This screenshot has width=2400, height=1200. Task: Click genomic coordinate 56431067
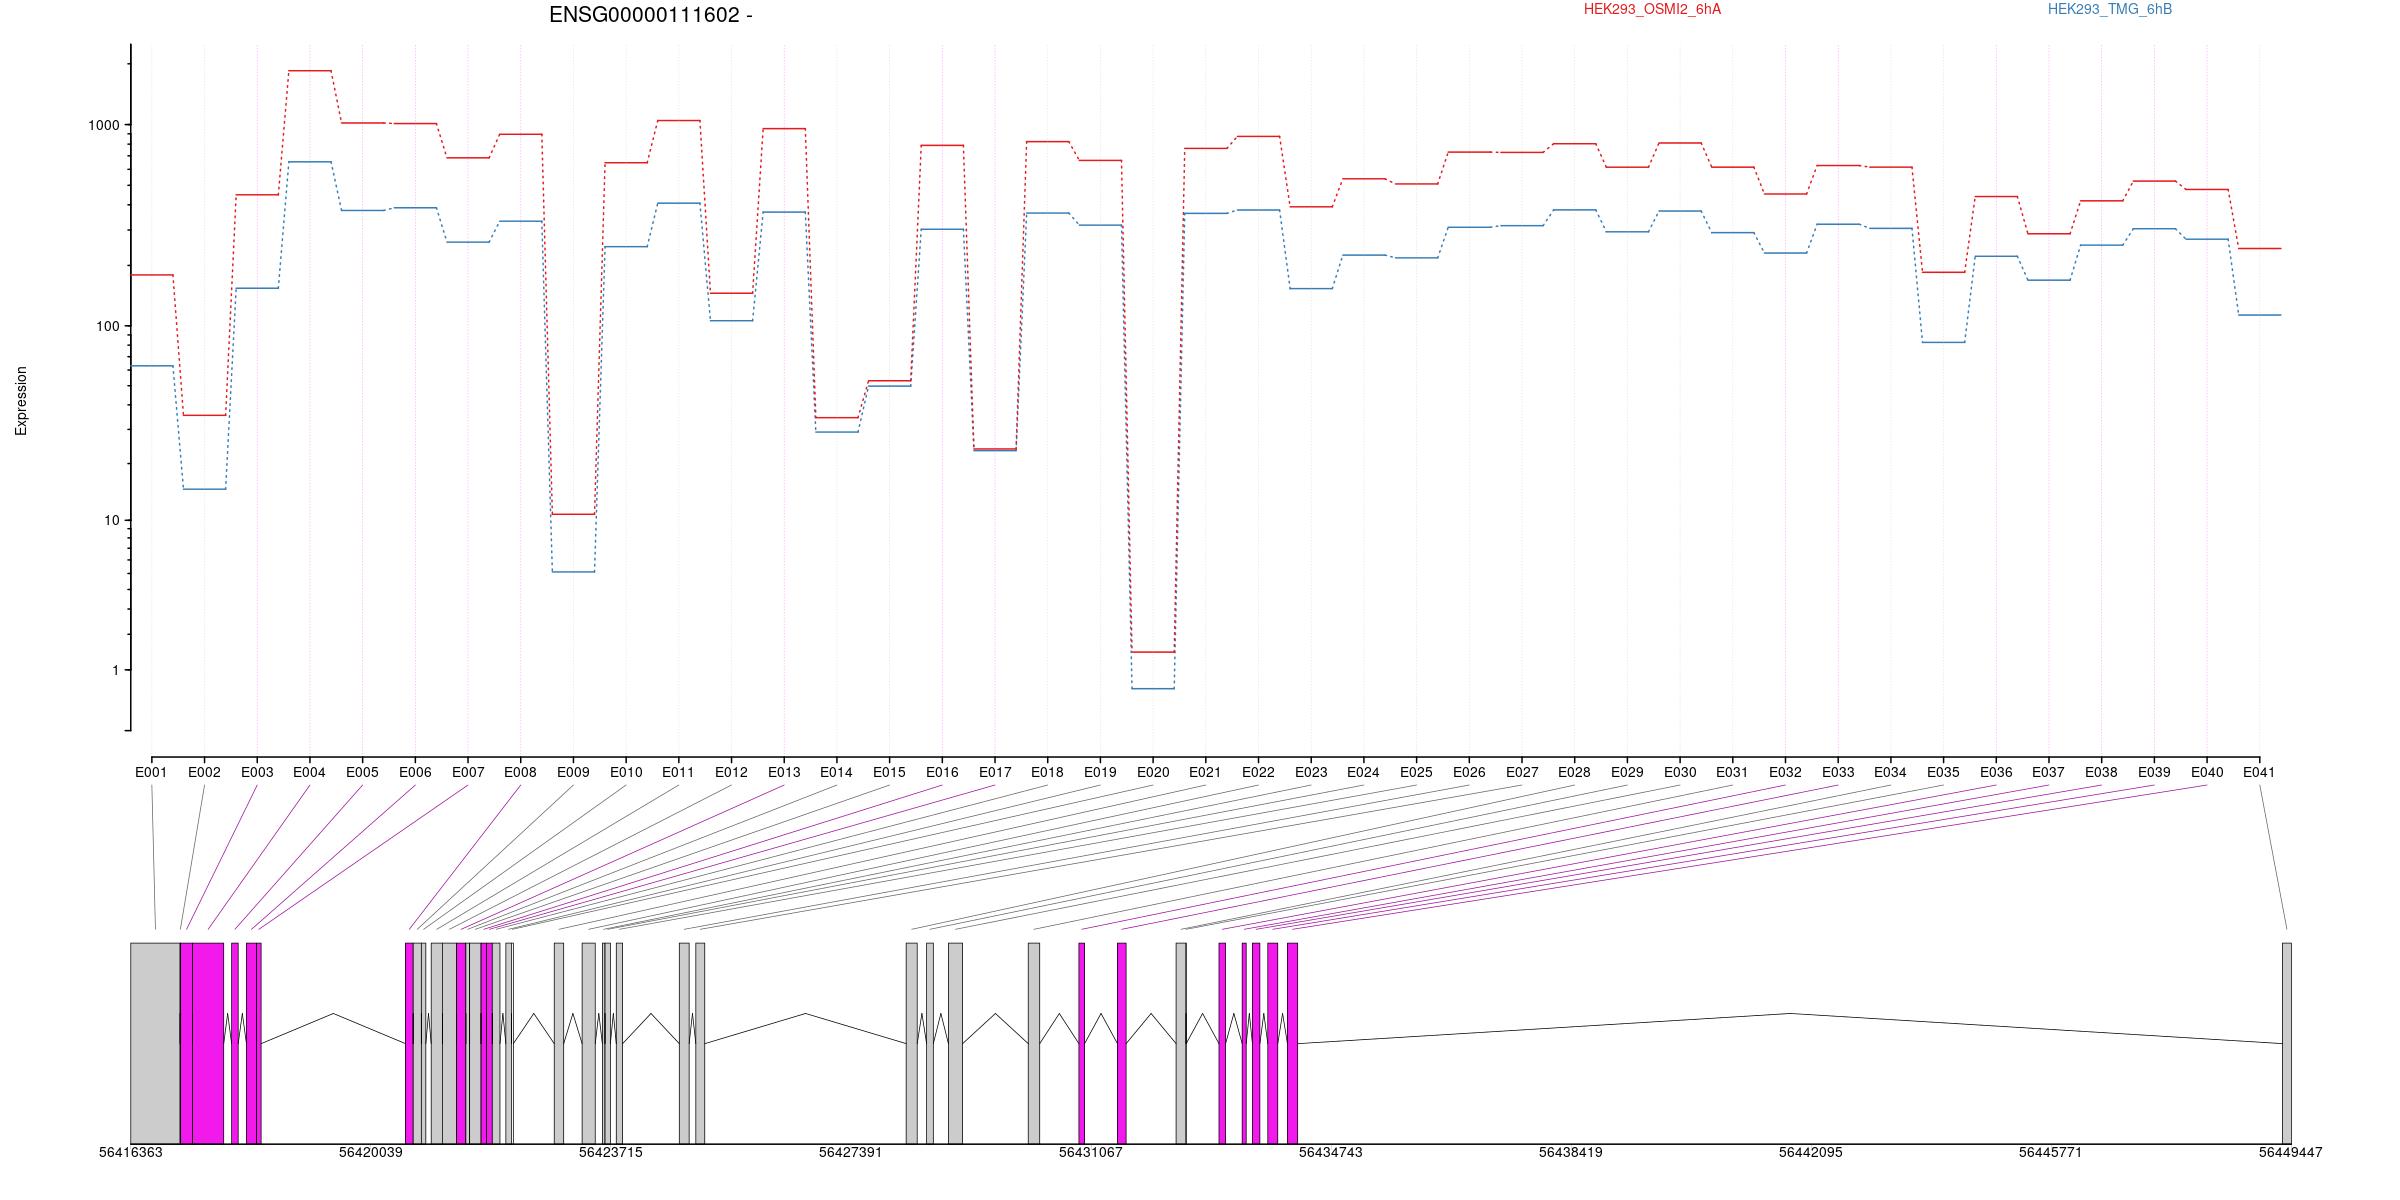pyautogui.click(x=1091, y=1152)
